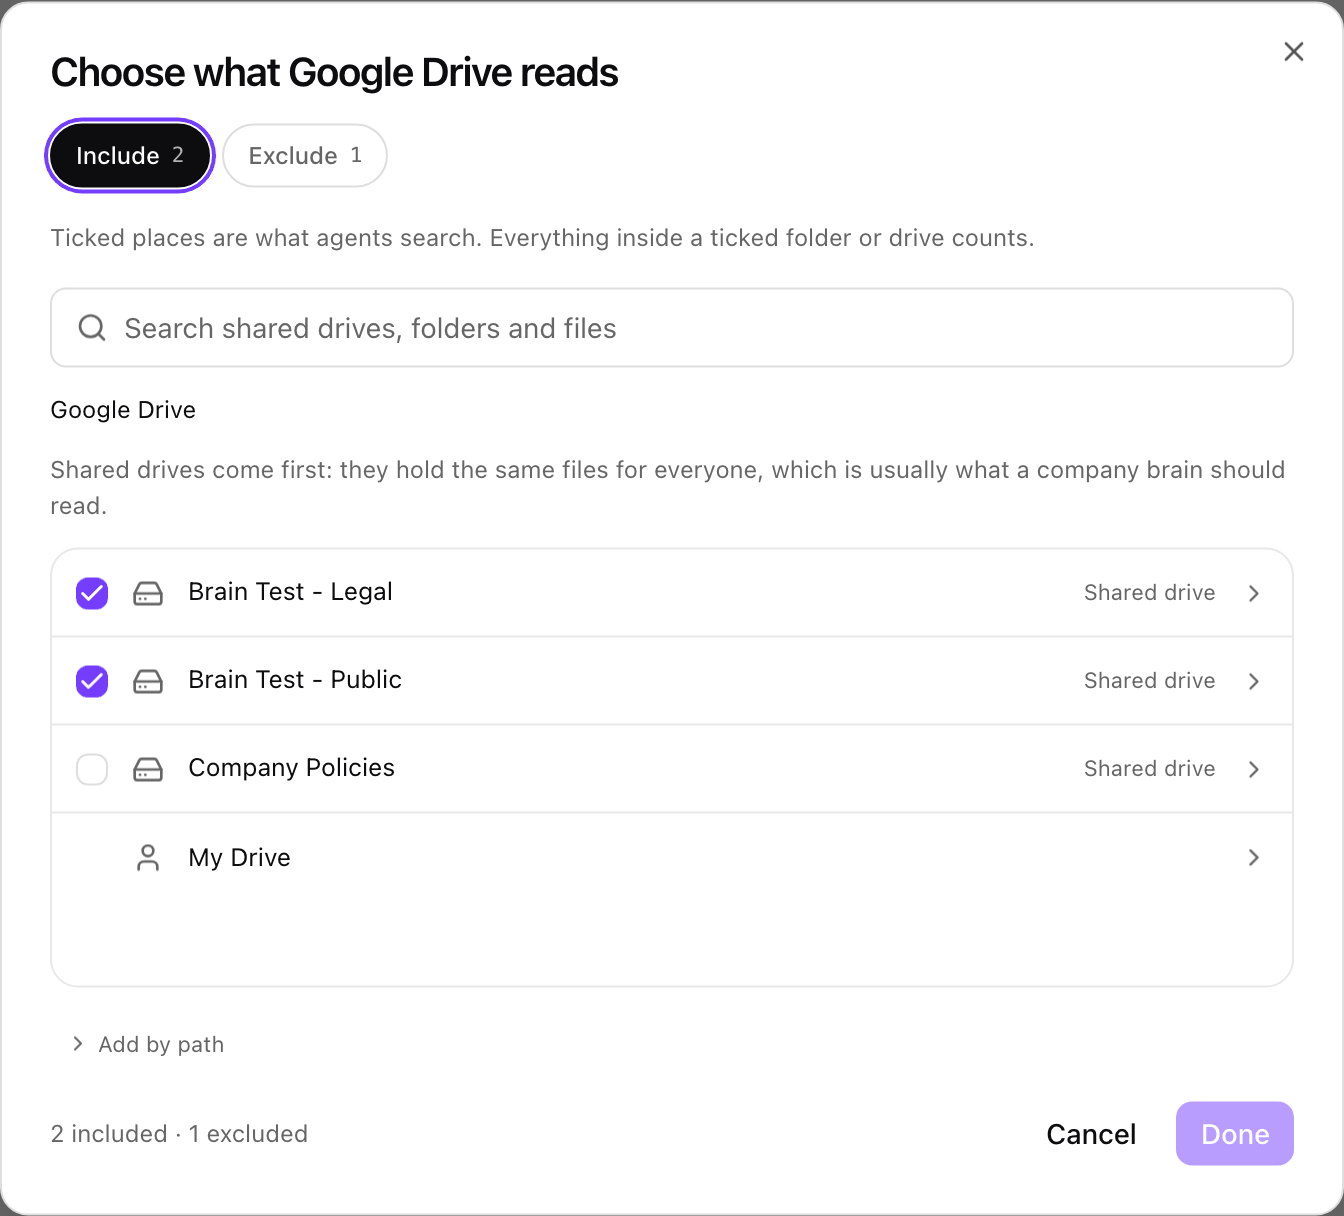The height and width of the screenshot is (1216, 1344).
Task: Open My Drive using its chevron
Action: coord(1254,857)
